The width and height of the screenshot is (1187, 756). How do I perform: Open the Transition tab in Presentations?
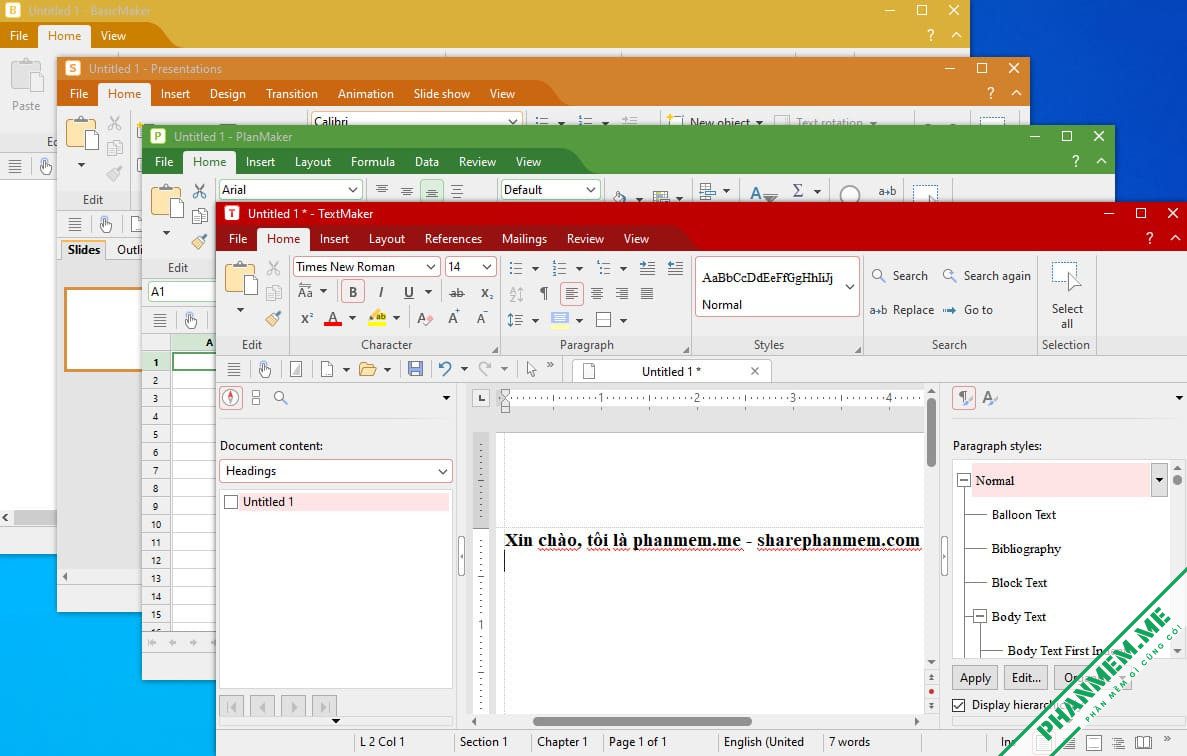pos(291,94)
